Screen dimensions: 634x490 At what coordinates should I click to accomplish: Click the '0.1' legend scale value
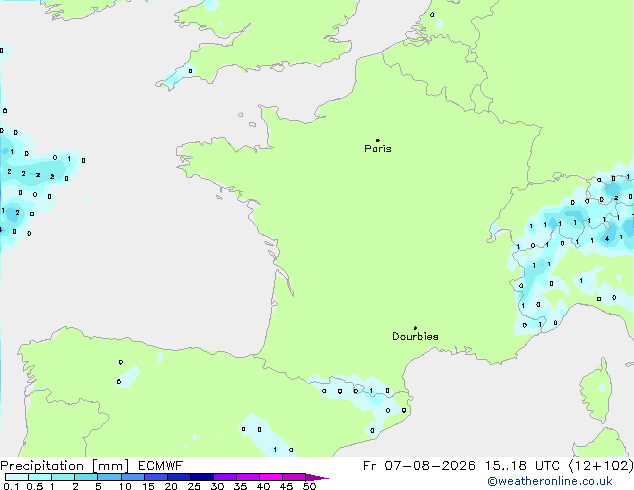click(x=11, y=486)
